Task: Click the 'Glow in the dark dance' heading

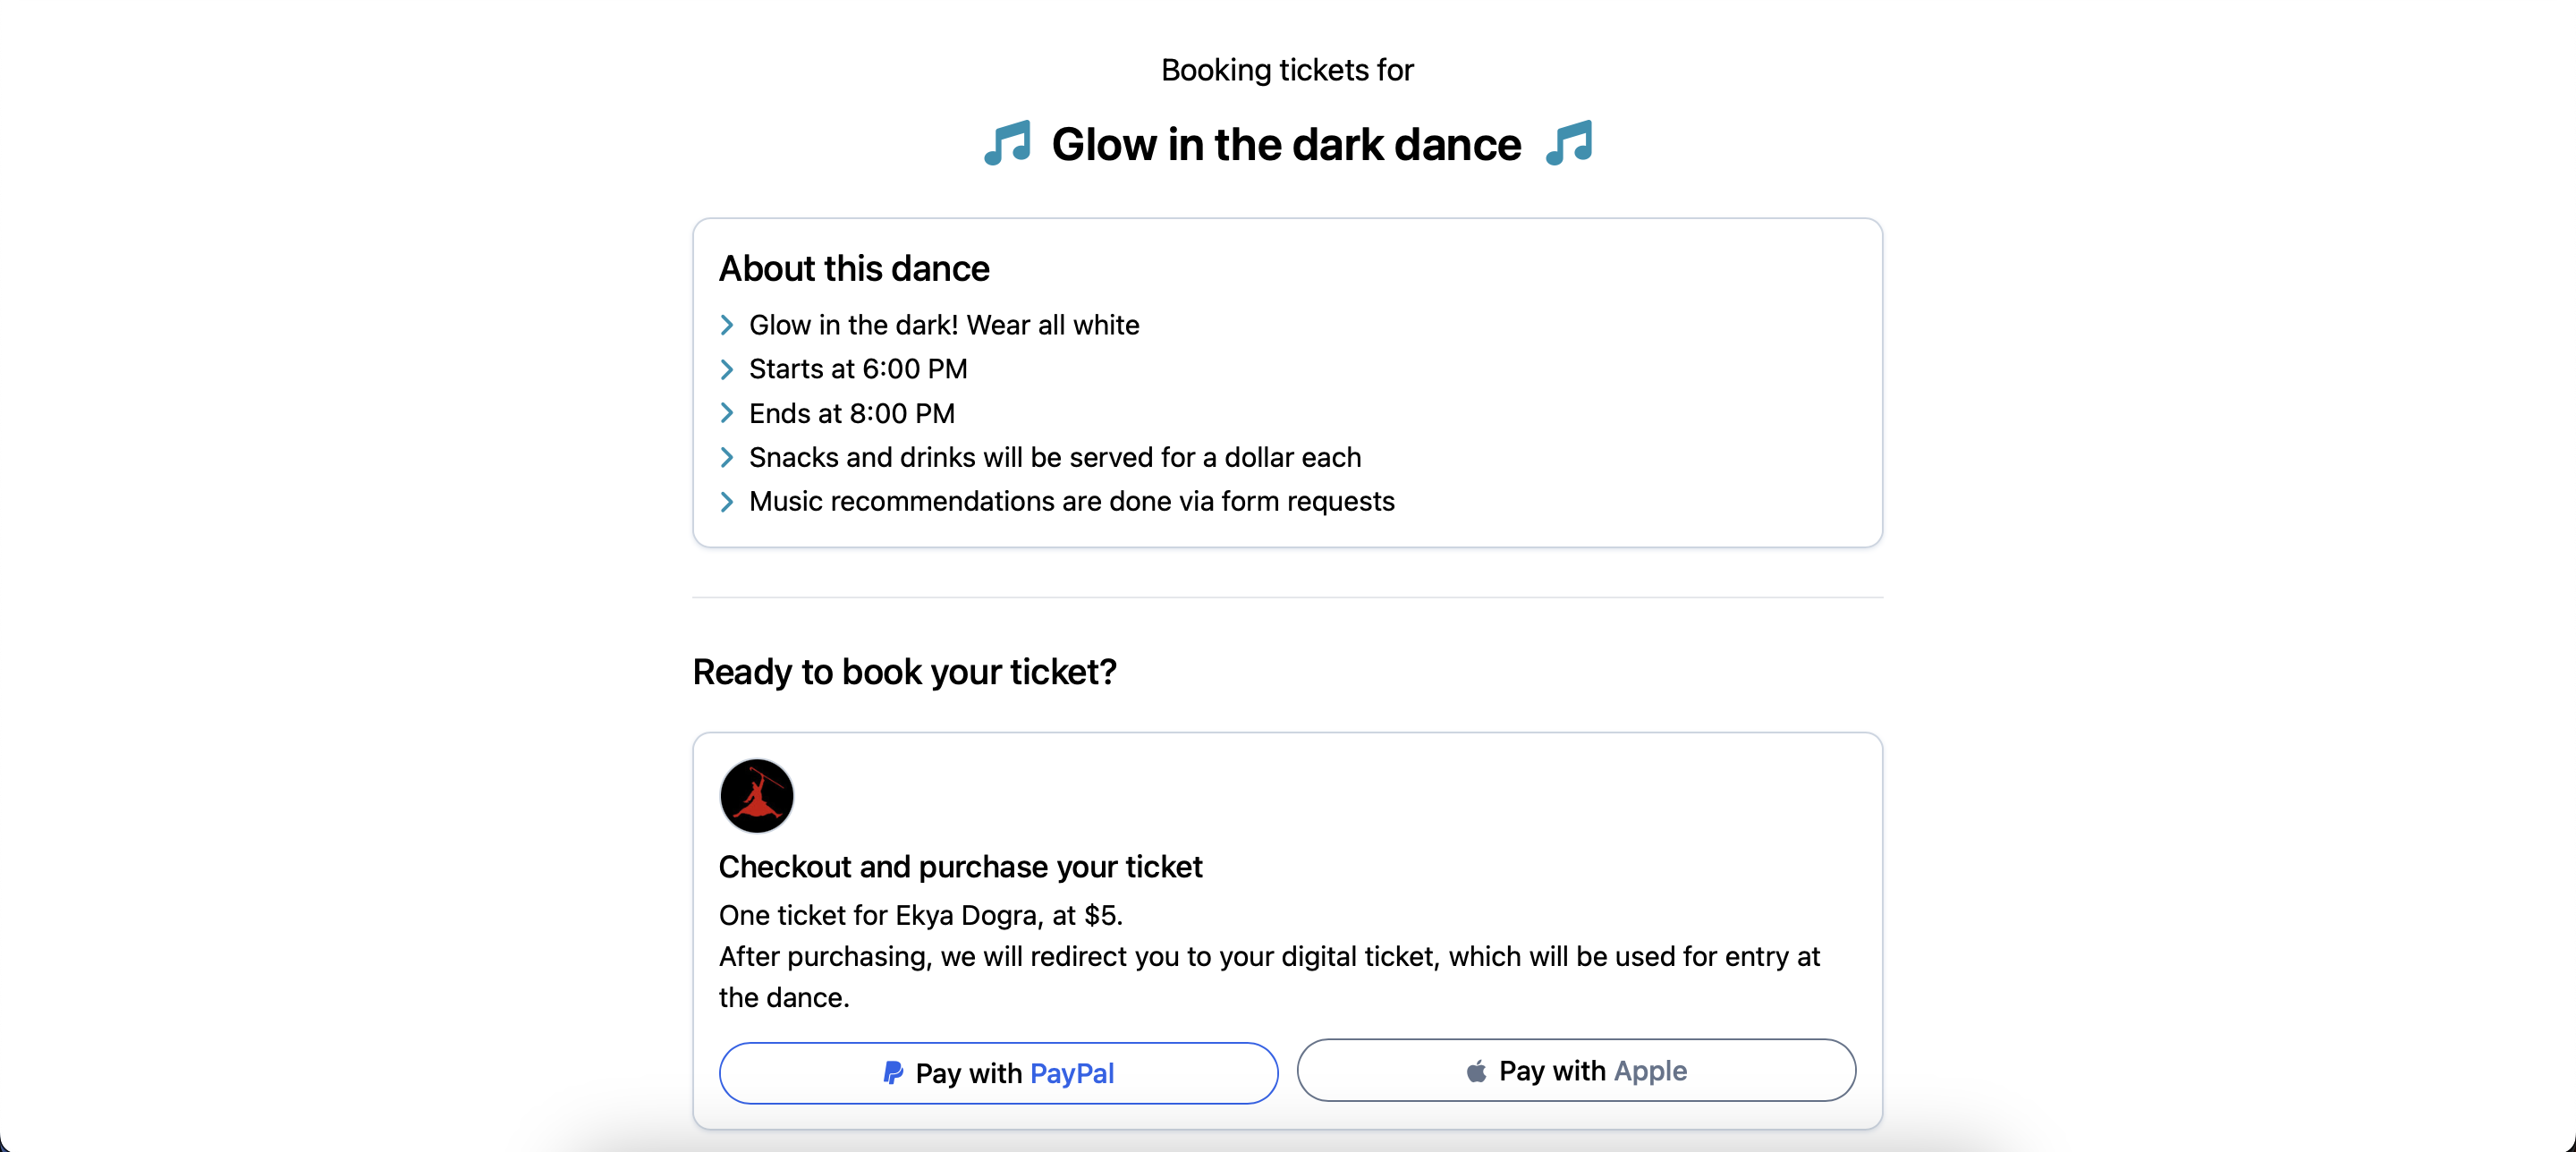Action: tap(1286, 145)
